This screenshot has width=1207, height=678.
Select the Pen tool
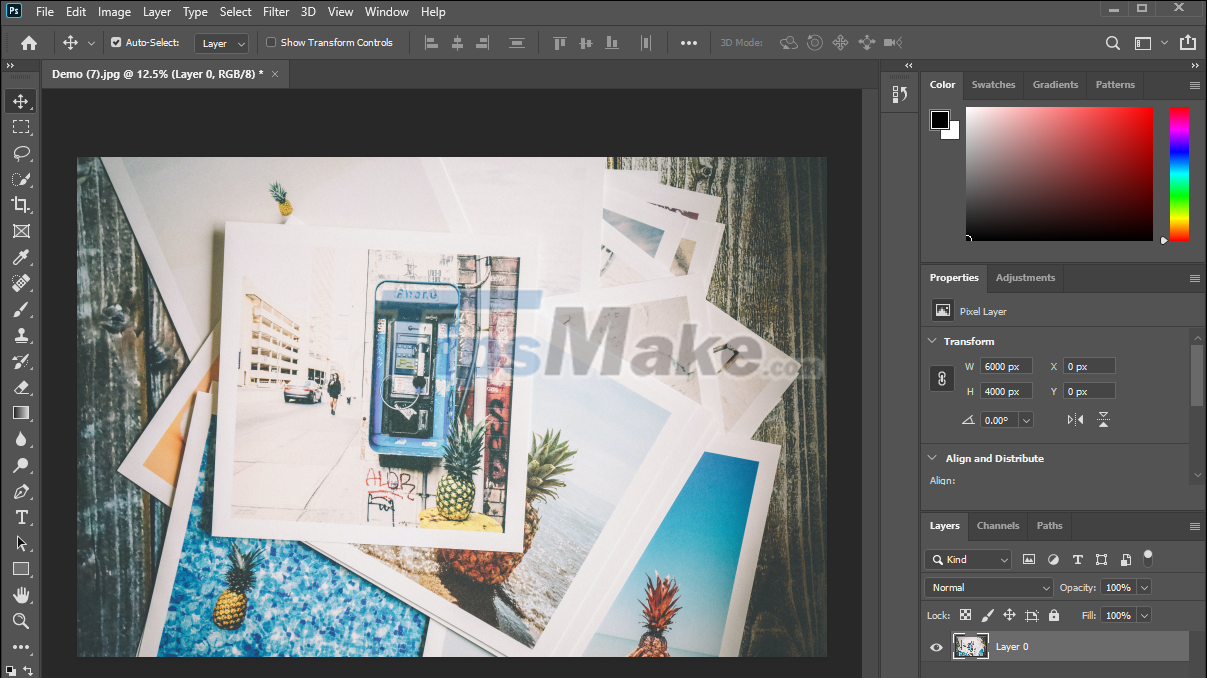[x=21, y=491]
